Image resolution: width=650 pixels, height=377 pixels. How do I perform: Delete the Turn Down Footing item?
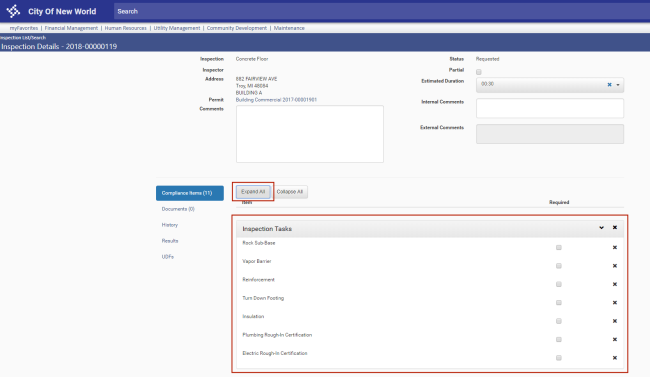tap(615, 303)
